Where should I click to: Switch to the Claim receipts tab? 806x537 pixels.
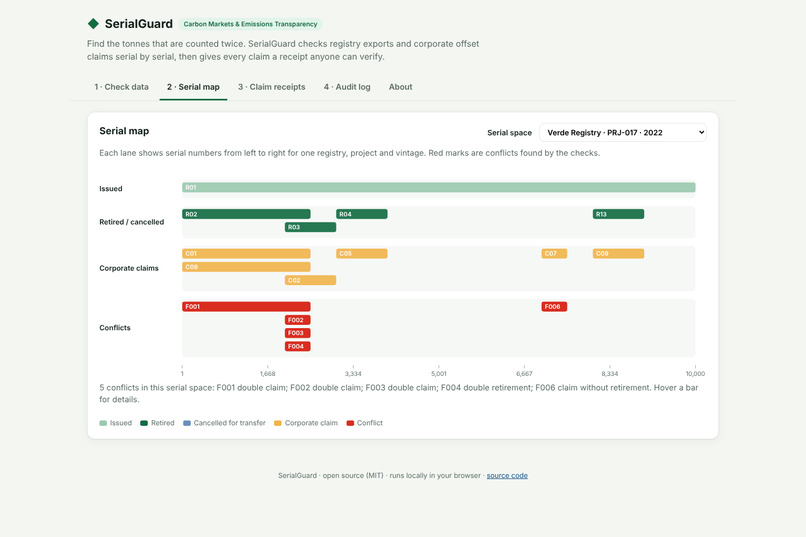coord(271,87)
